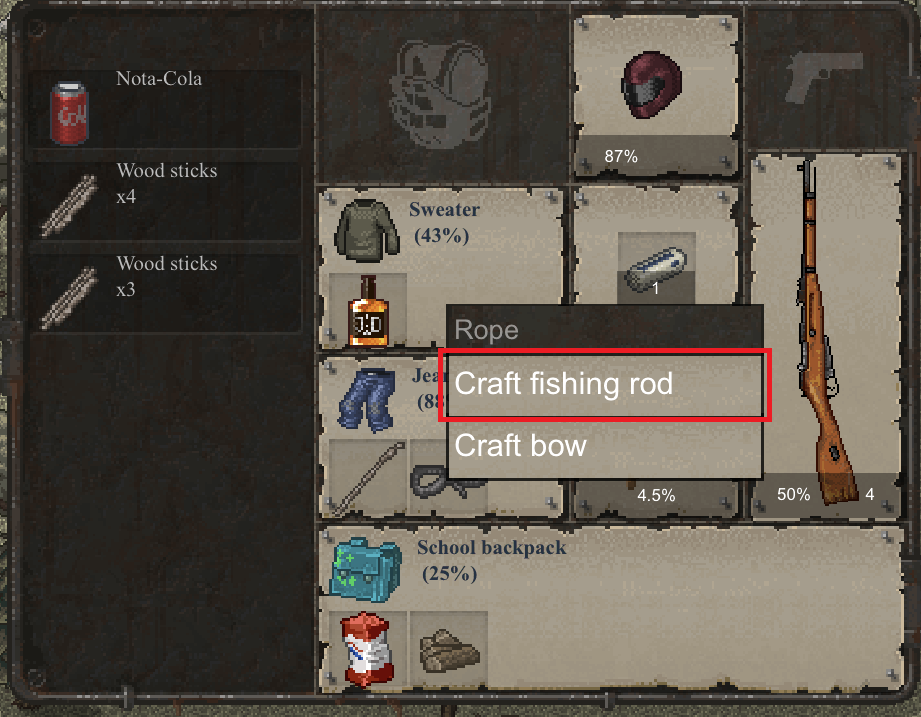Screen dimensions: 921x717
Task: Select the firewood logs in backpack
Action: 449,651
